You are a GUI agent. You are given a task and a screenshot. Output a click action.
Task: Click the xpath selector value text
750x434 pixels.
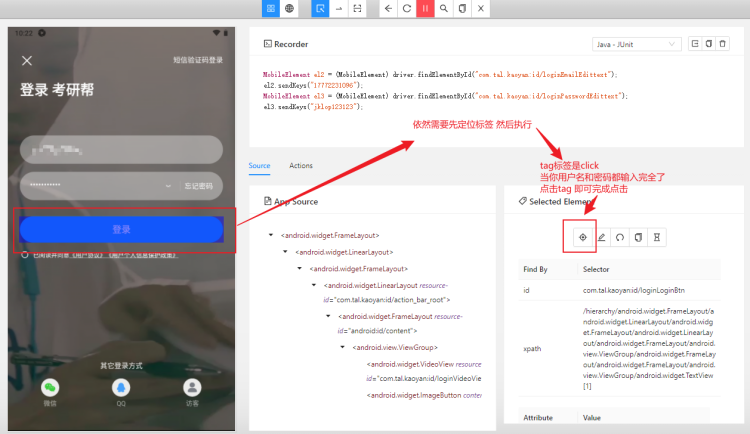(649, 348)
